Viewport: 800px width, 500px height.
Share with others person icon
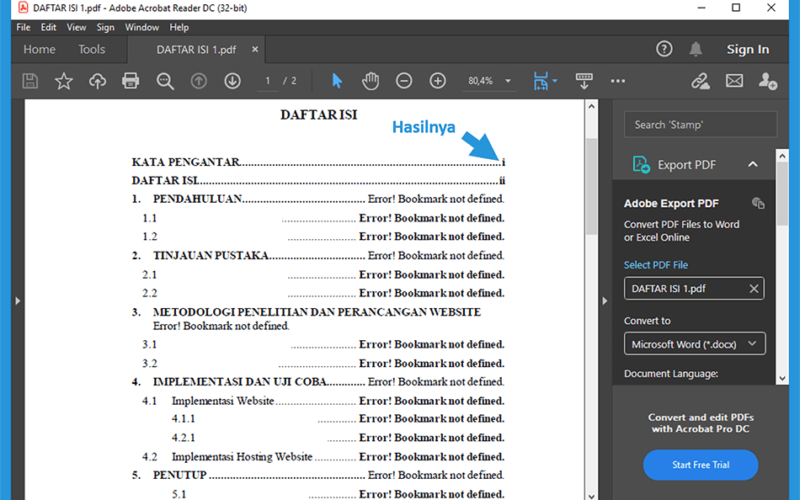767,81
